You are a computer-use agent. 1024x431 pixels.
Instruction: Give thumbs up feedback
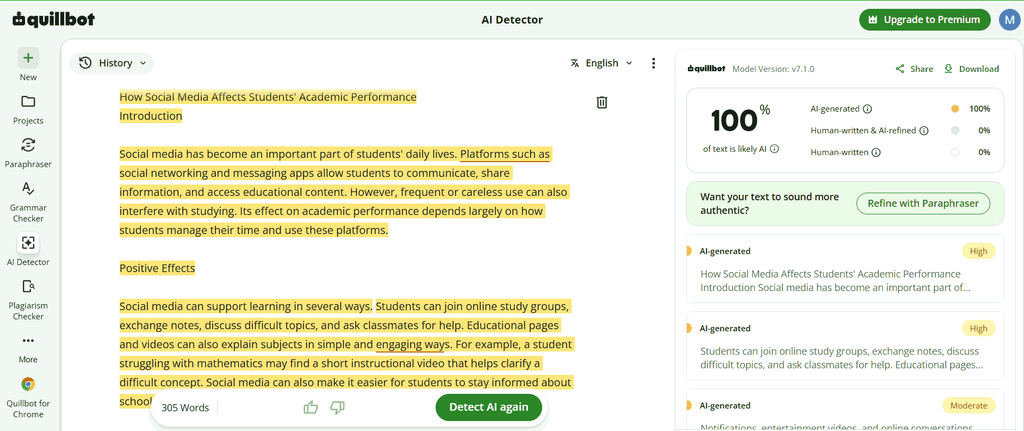click(x=311, y=407)
